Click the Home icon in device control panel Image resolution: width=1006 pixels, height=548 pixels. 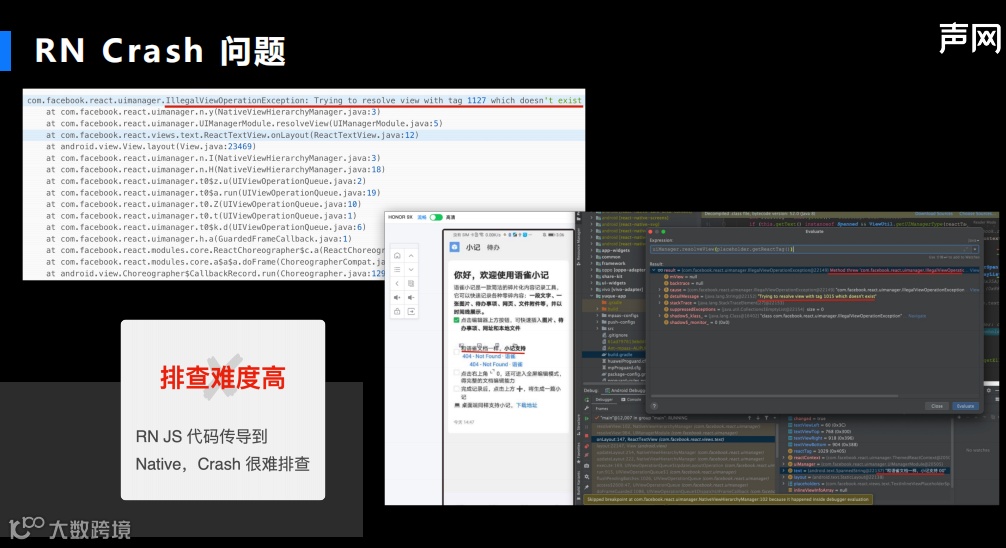[x=397, y=255]
